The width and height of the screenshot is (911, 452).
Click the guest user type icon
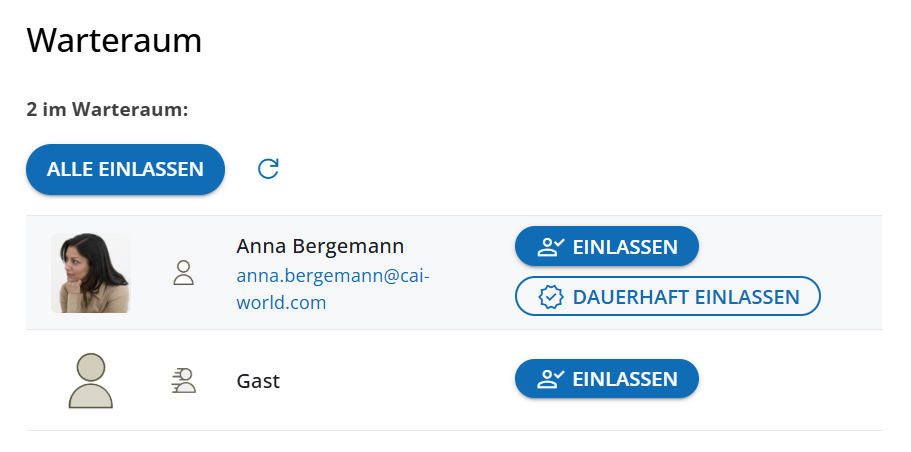pos(183,380)
